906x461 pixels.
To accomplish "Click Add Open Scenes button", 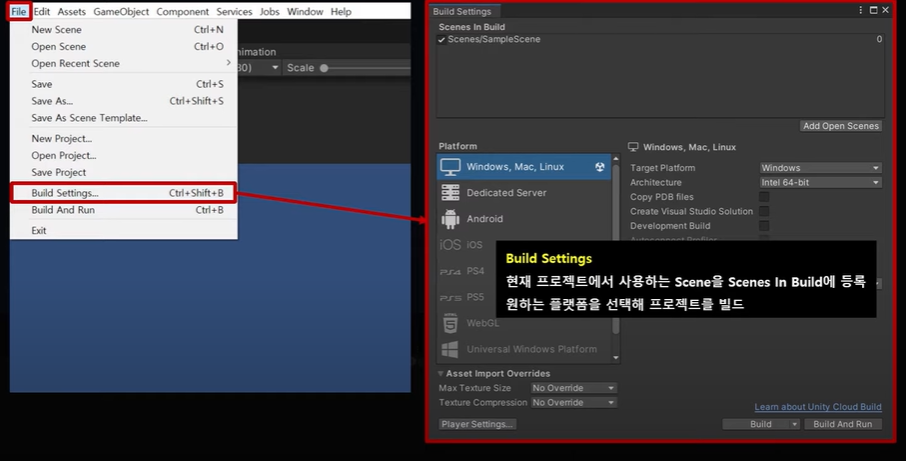I will pyautogui.click(x=841, y=126).
